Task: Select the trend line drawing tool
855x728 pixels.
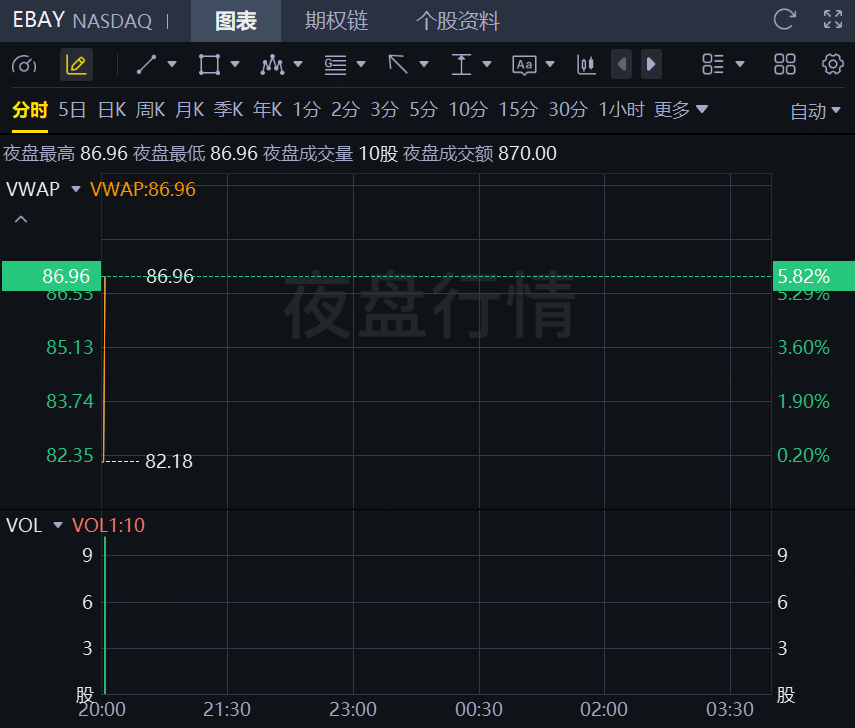Action: point(147,65)
